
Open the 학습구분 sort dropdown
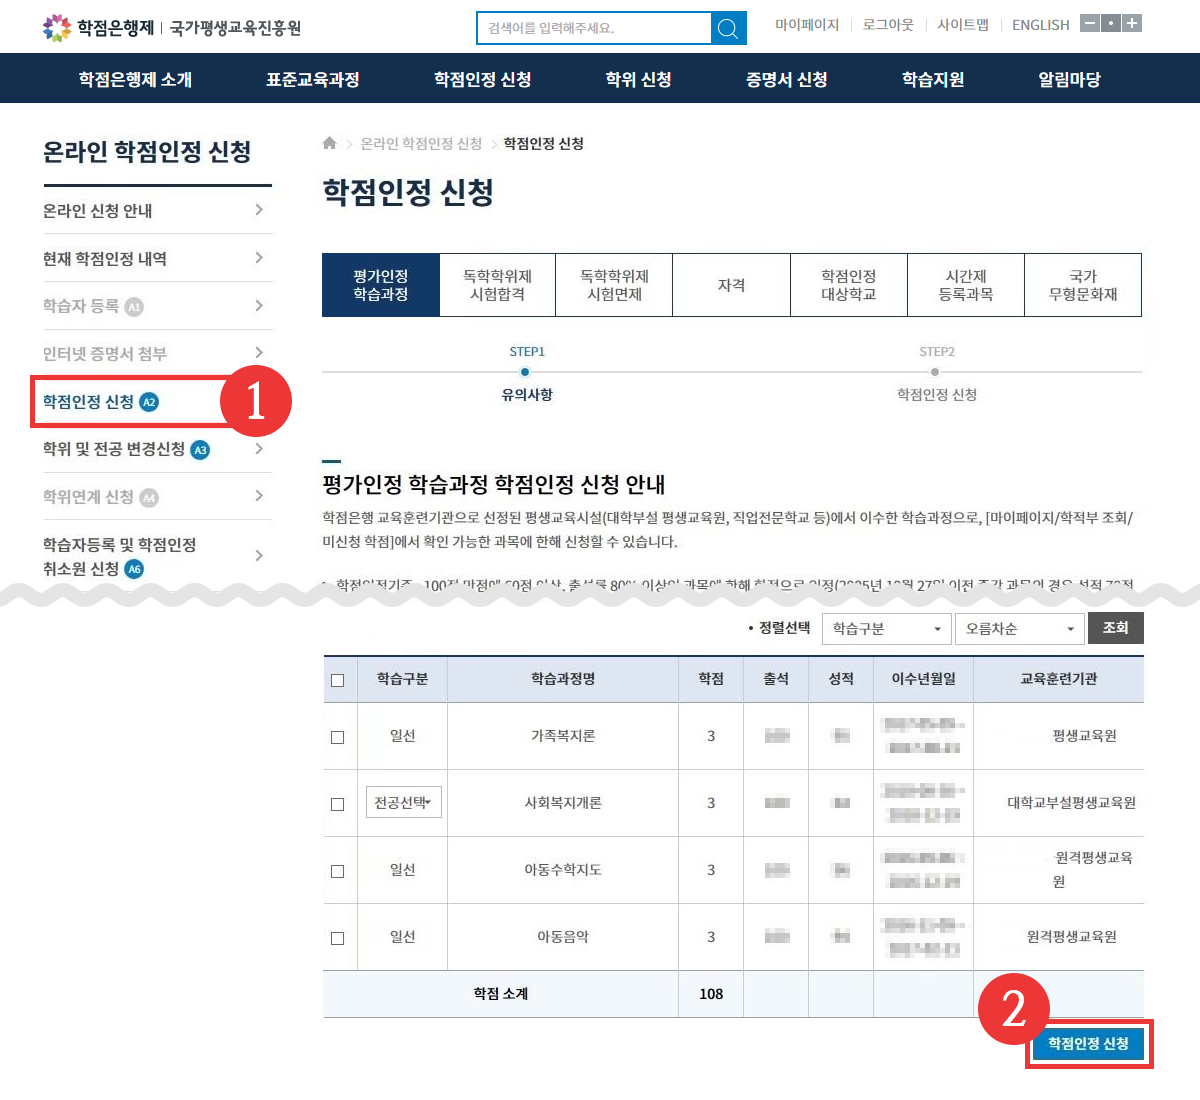pyautogui.click(x=886, y=629)
